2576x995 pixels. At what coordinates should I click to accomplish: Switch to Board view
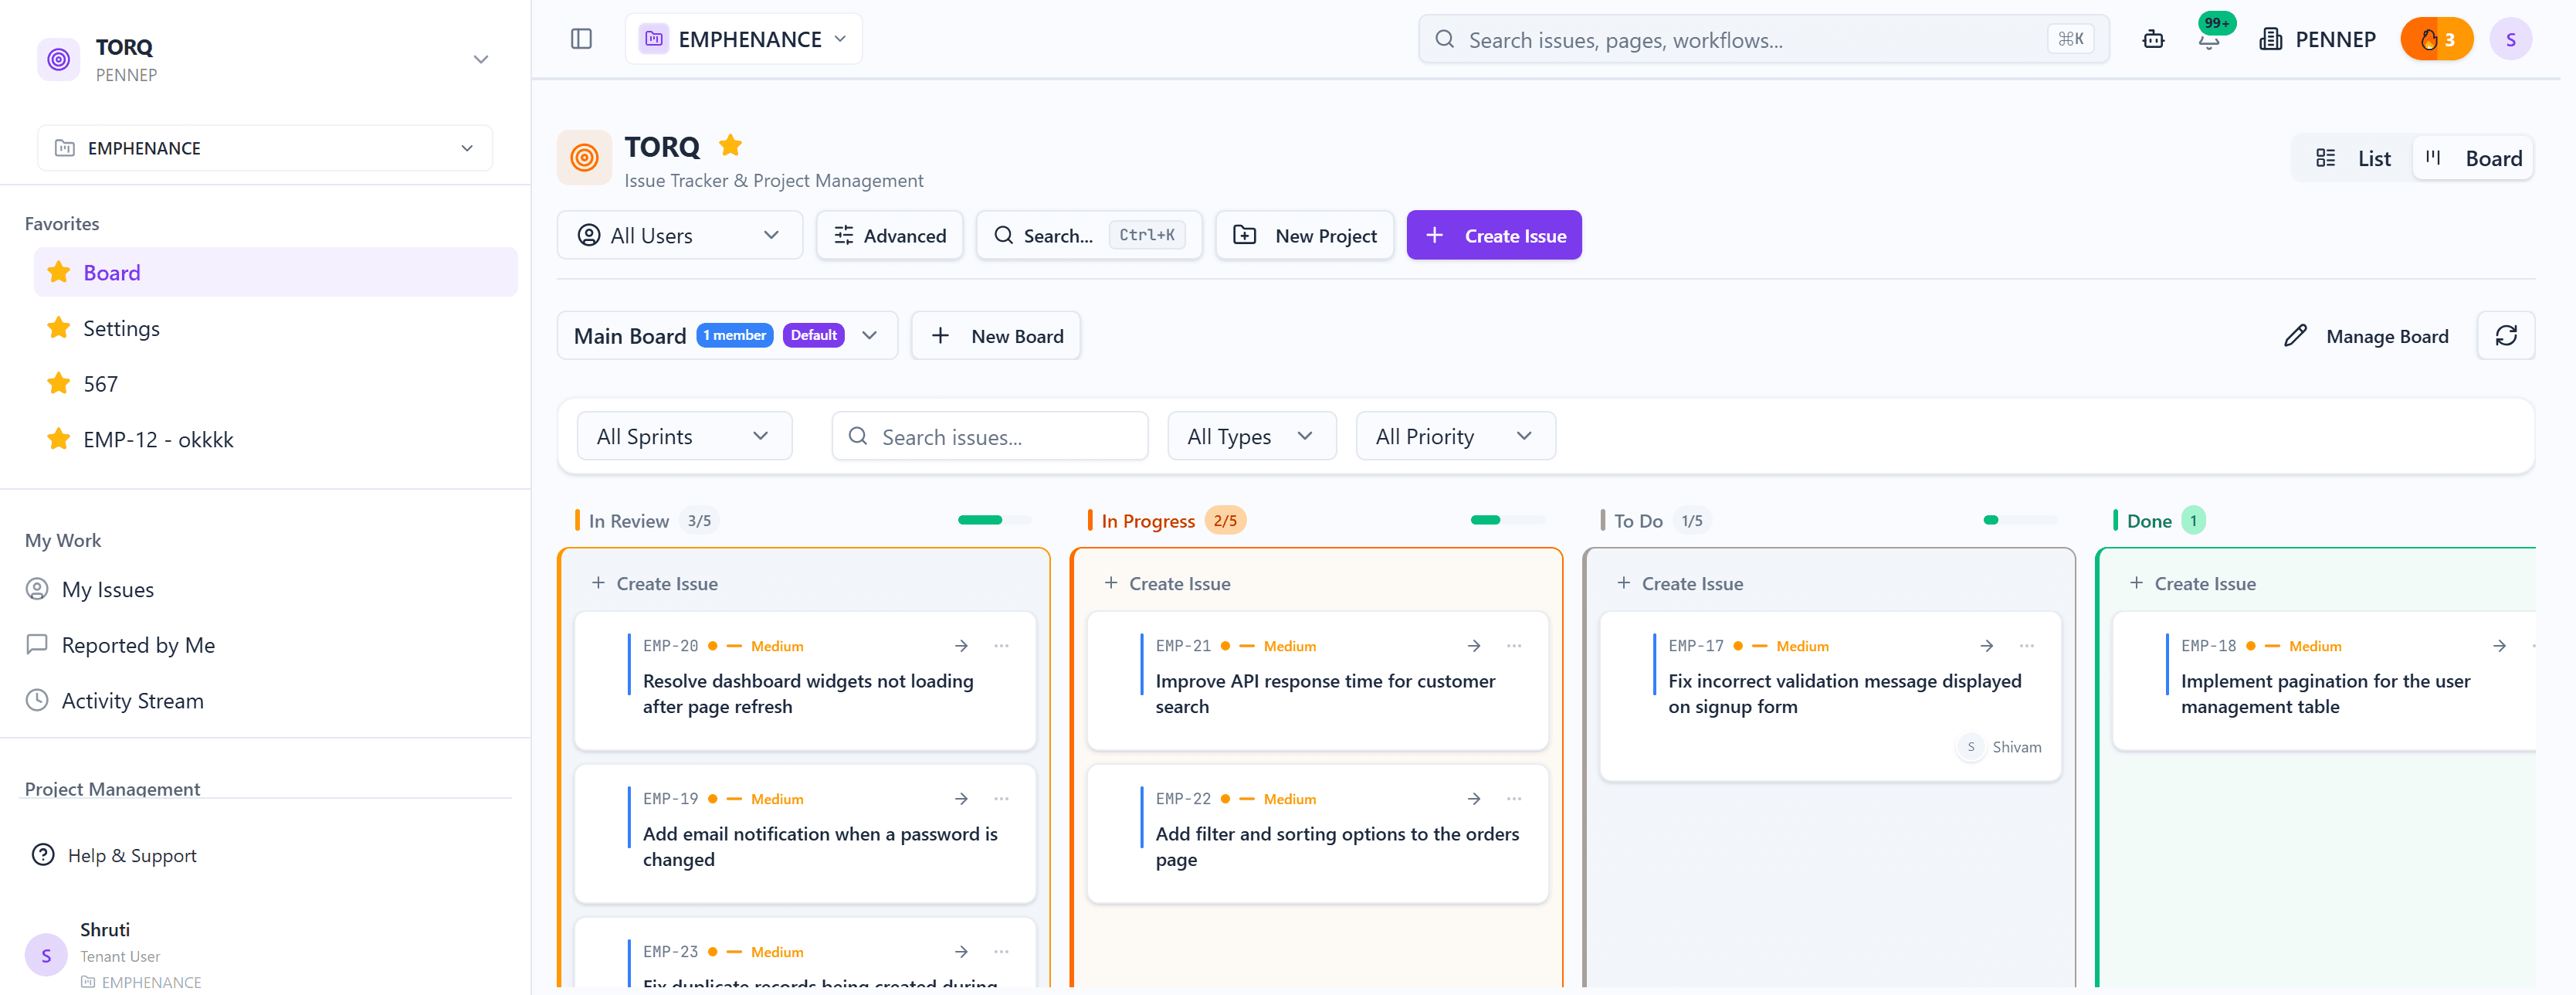coord(2473,158)
